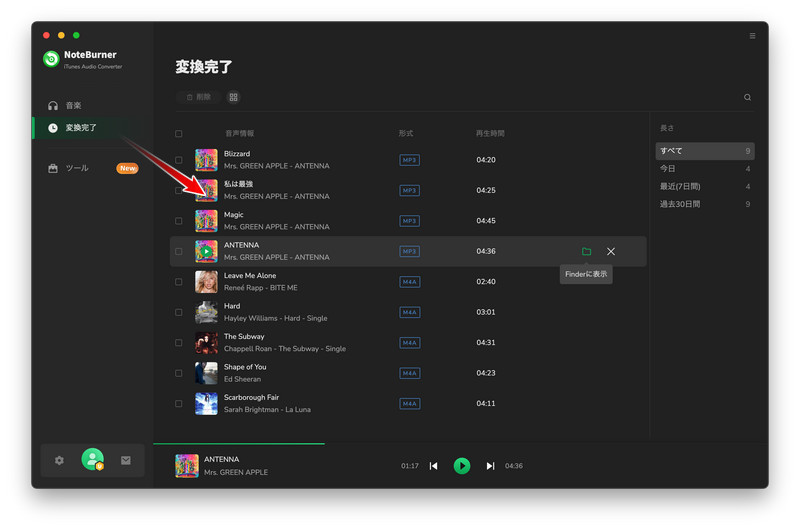Check the Leave Me Alone checkbox

(x=179, y=282)
